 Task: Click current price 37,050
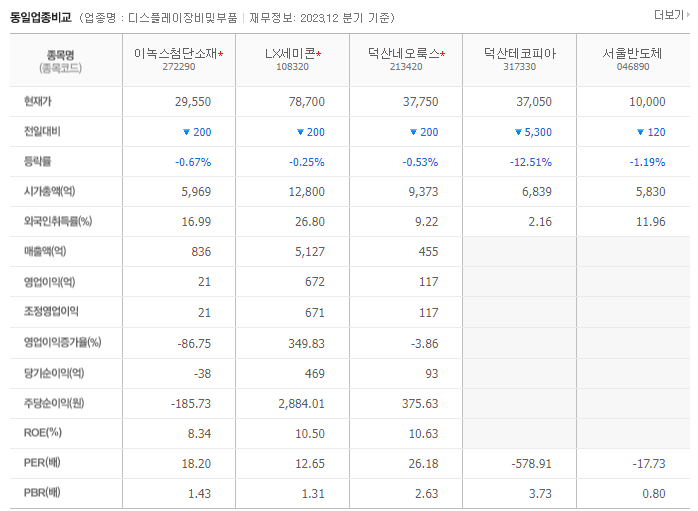click(534, 102)
